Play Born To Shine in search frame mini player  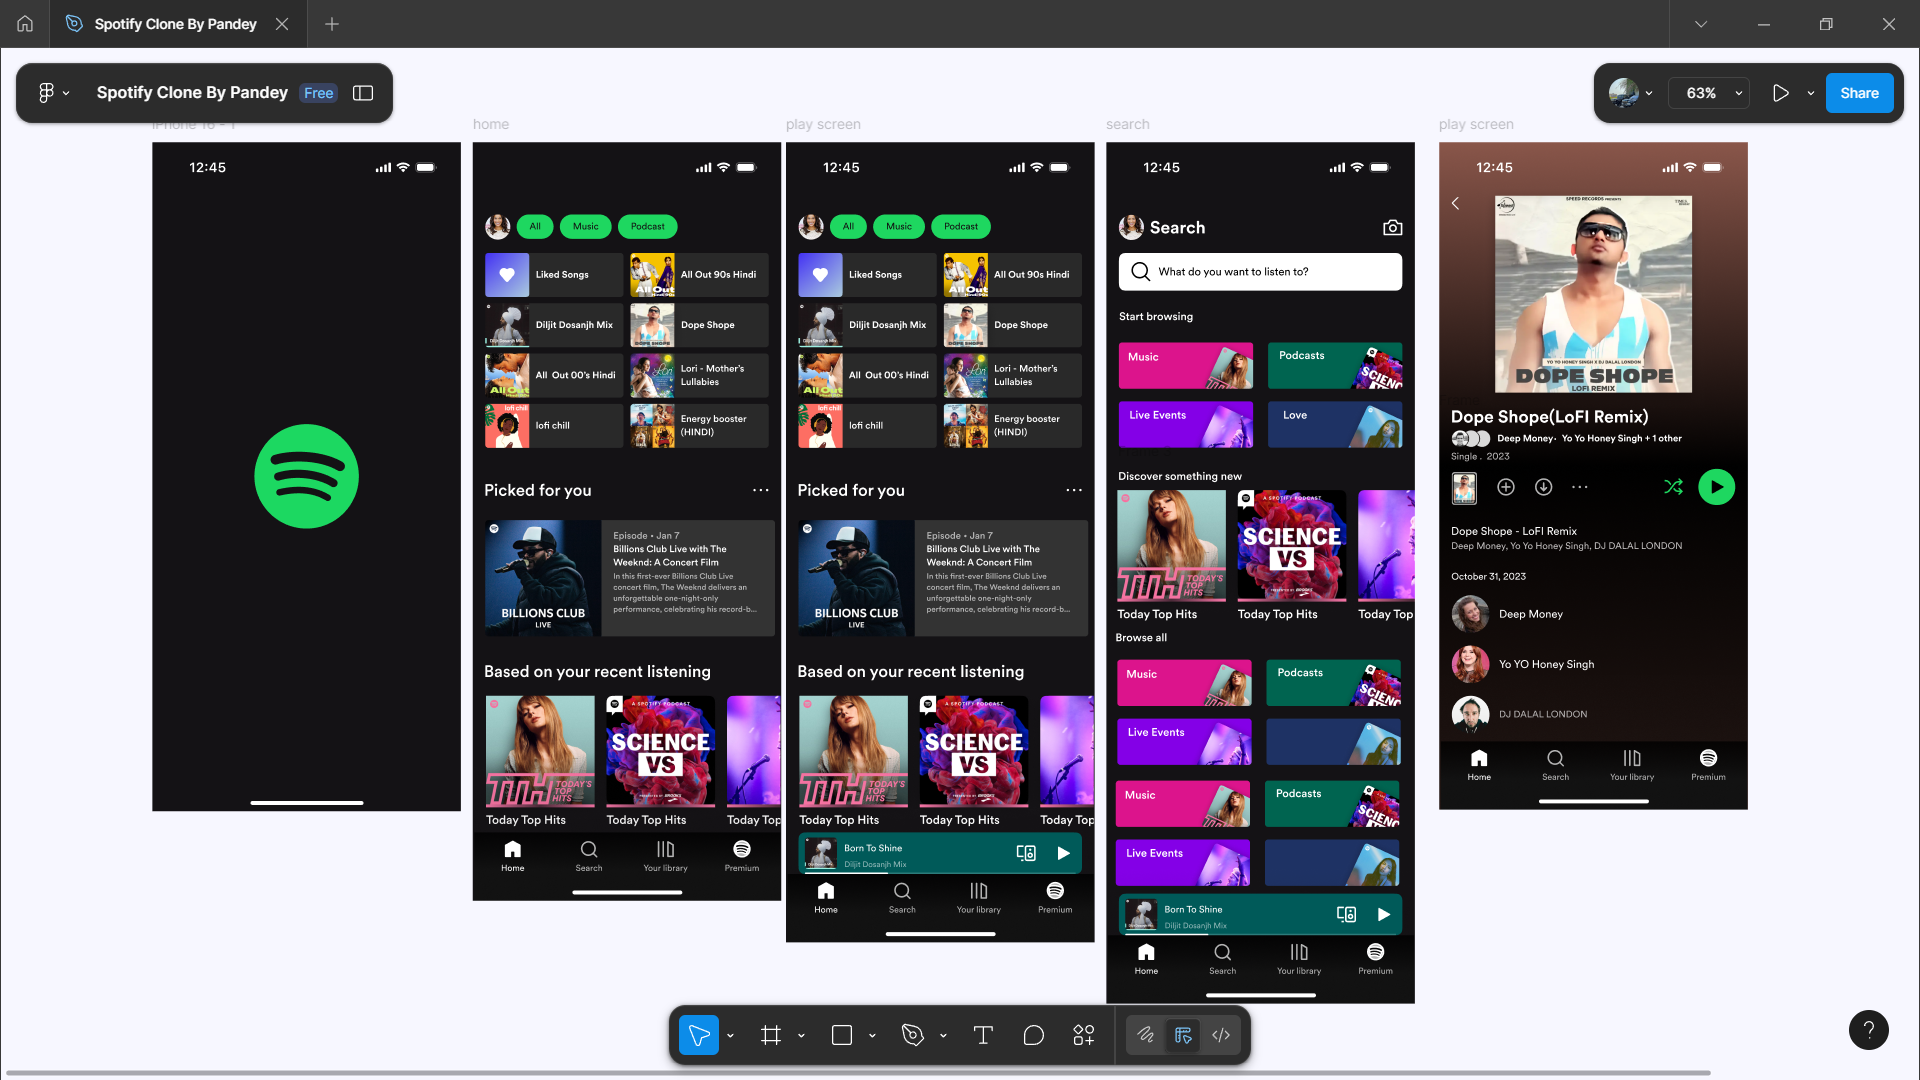coord(1384,914)
